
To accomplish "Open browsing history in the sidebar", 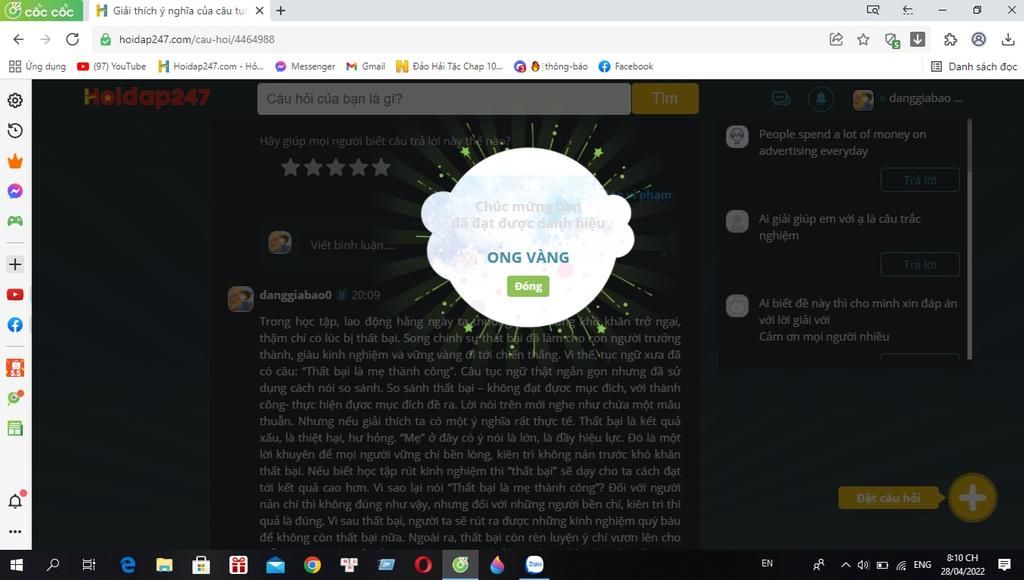I will pyautogui.click(x=15, y=131).
